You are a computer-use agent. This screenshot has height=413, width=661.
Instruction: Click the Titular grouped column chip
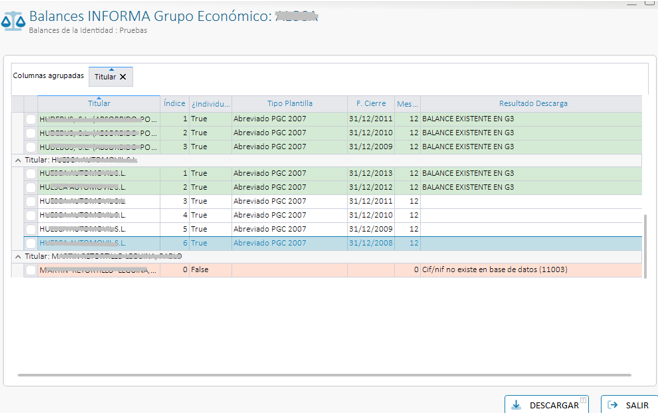pyautogui.click(x=110, y=77)
